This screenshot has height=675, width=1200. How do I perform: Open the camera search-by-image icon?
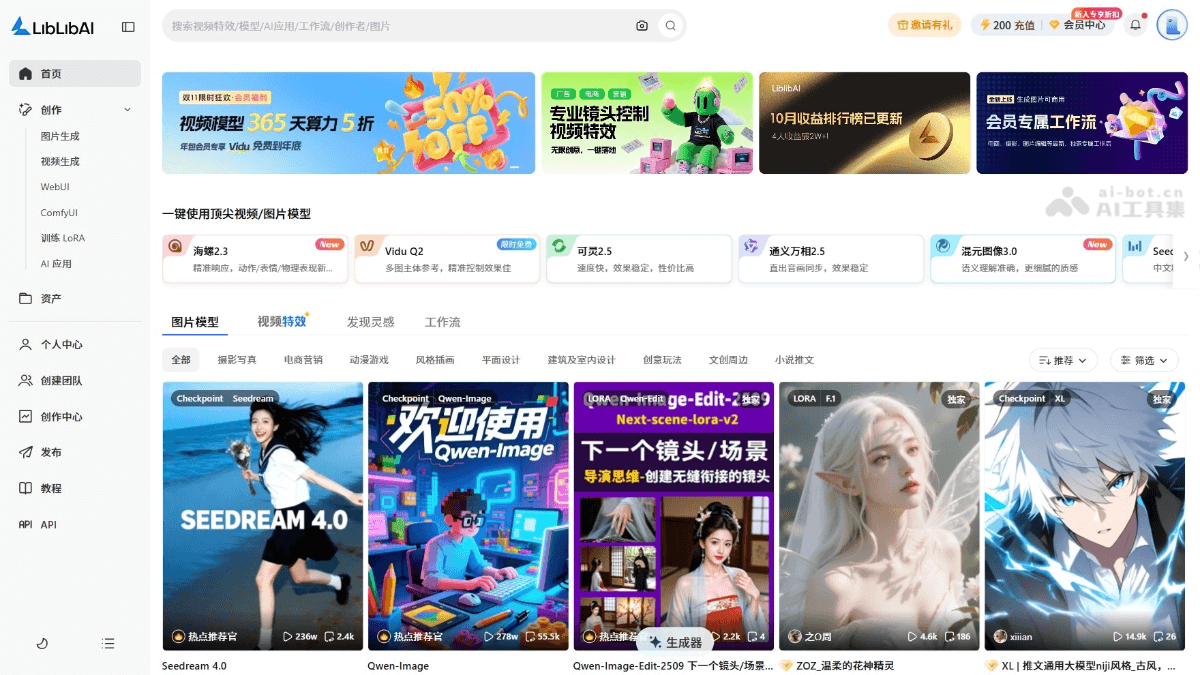pyautogui.click(x=642, y=25)
